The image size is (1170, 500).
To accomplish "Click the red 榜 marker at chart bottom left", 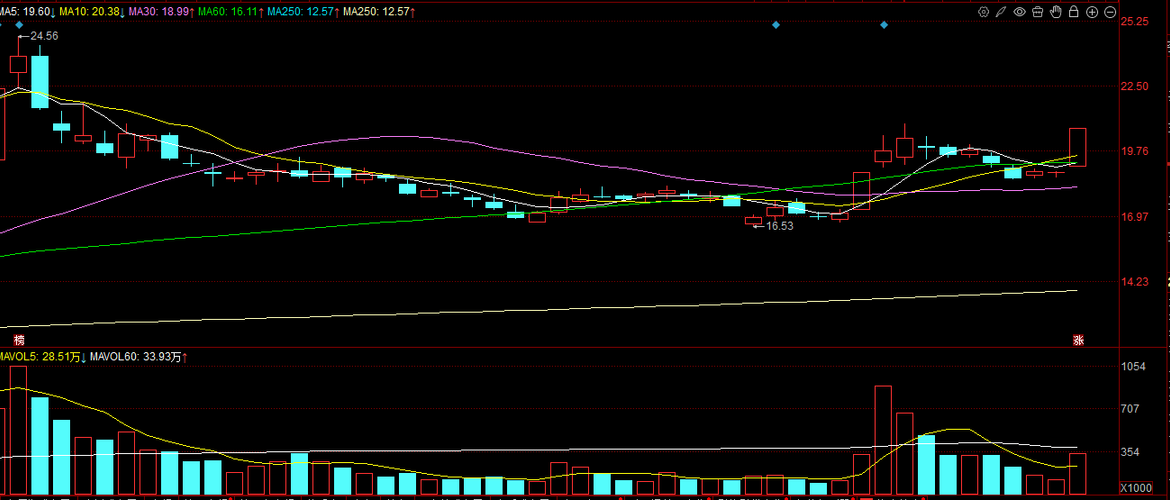I will (x=19, y=340).
